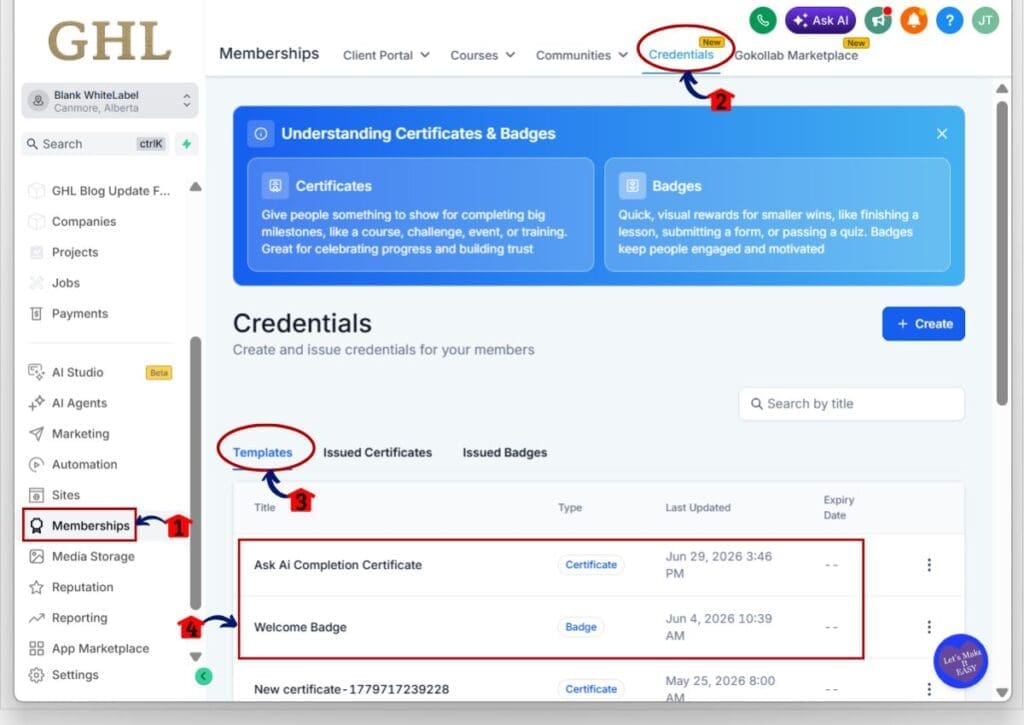
Task: Select the Issued Badges tab
Action: pos(505,453)
